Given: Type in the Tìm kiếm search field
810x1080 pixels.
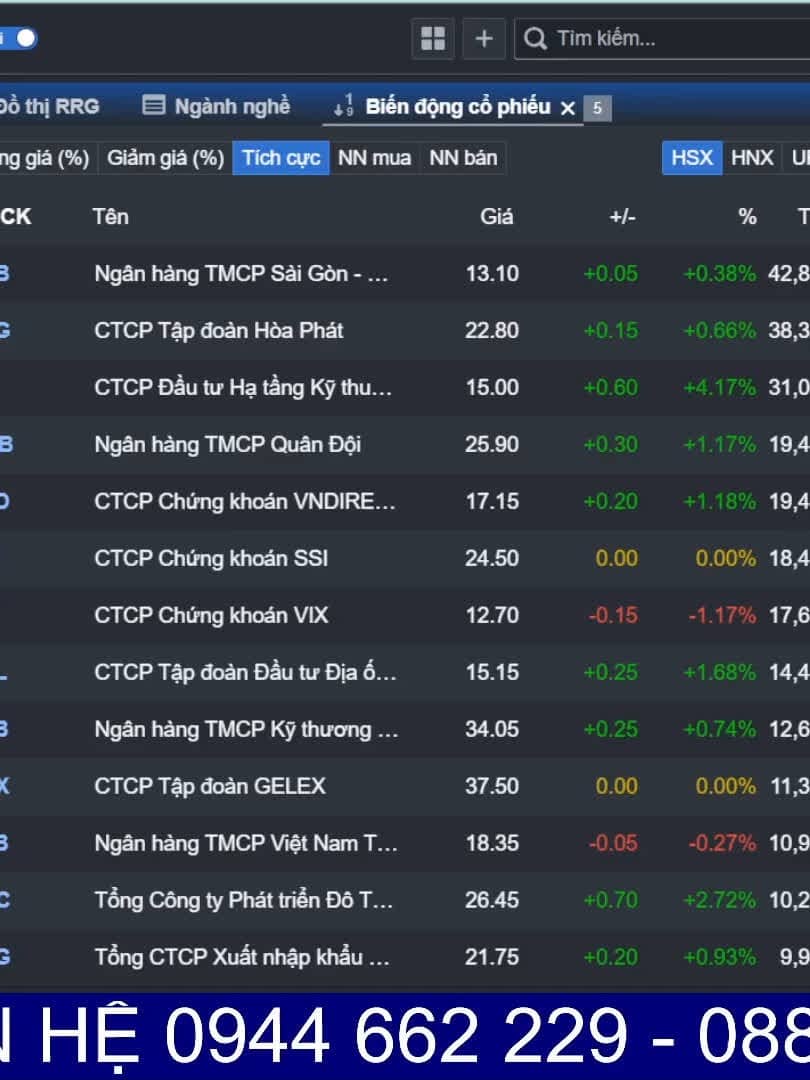Looking at the screenshot, I should click(670, 39).
